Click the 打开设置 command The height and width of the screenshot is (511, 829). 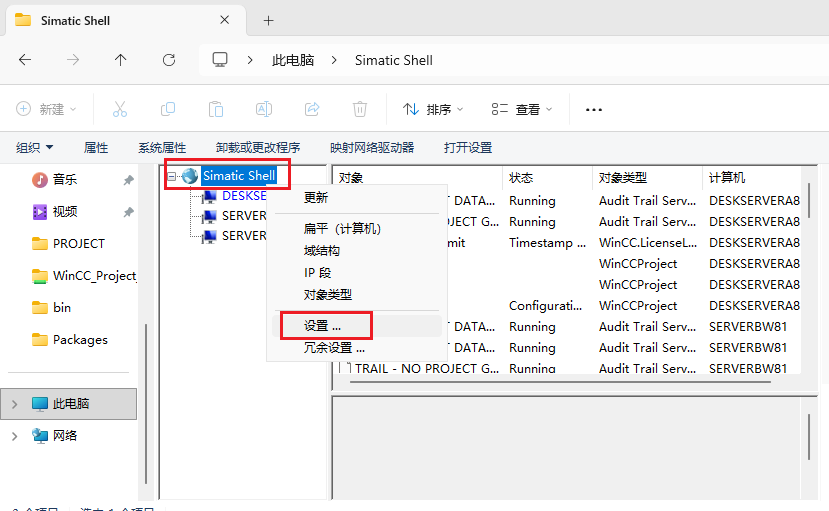467,147
